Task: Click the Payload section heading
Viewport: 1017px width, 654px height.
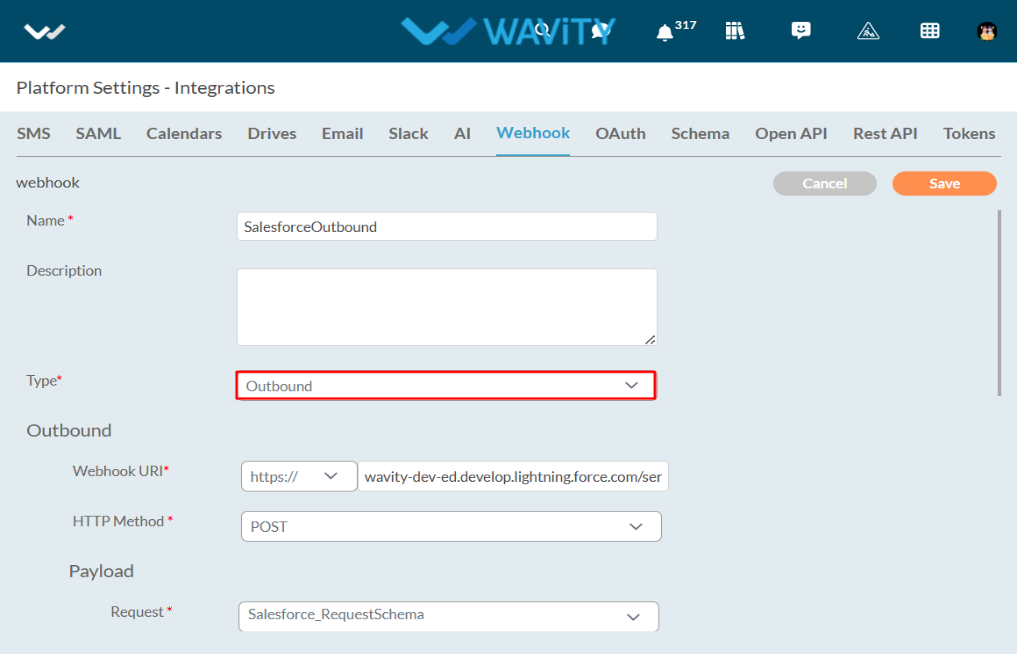Action: point(101,571)
